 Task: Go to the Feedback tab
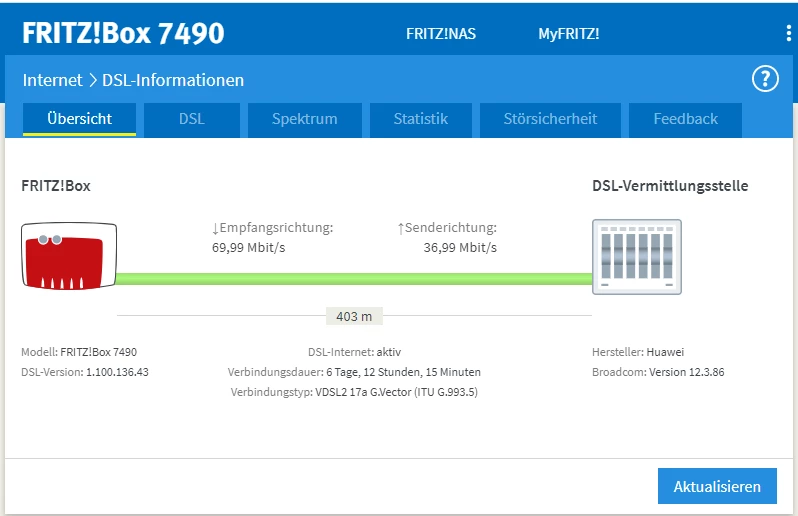(685, 120)
